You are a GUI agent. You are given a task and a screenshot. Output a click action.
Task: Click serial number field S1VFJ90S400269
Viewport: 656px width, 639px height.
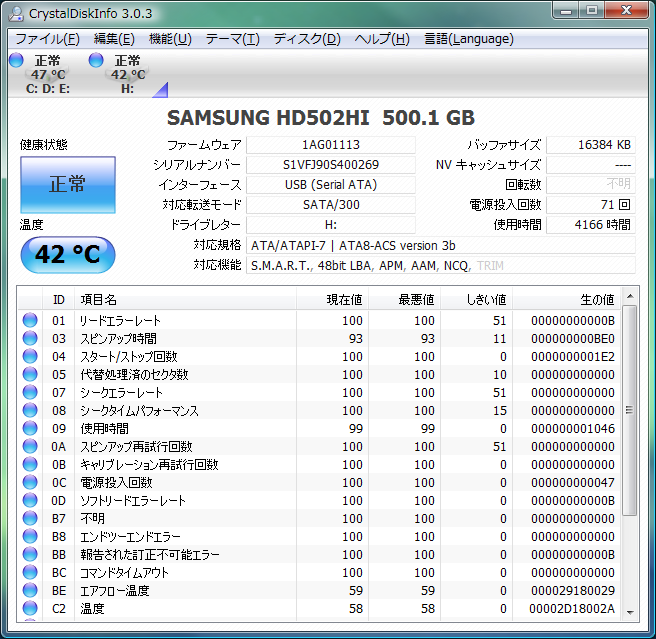(x=331, y=165)
